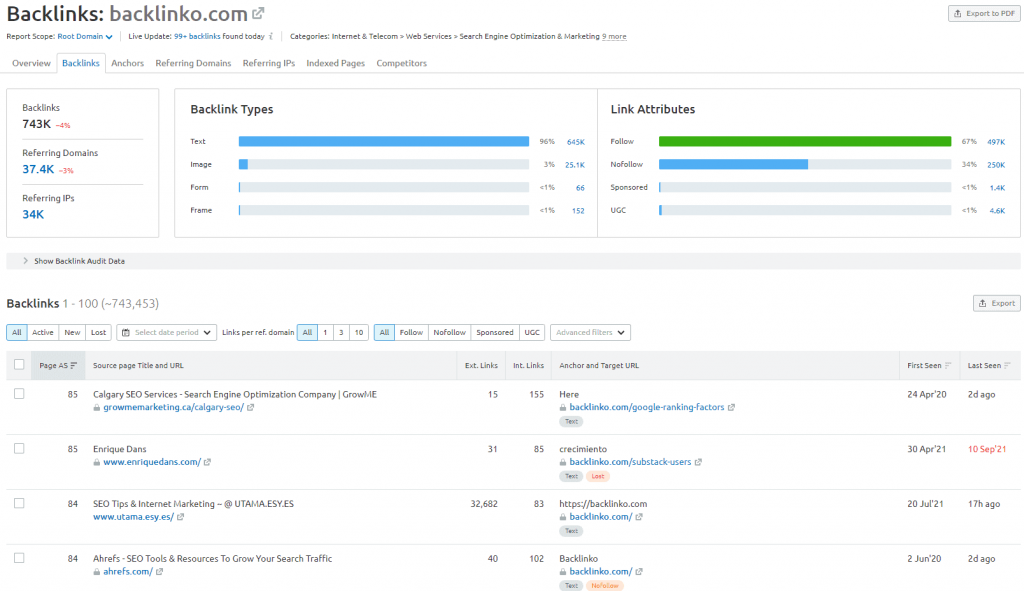The width and height of the screenshot is (1024, 591).
Task: Select the UGC attribute filter
Action: pyautogui.click(x=532, y=332)
